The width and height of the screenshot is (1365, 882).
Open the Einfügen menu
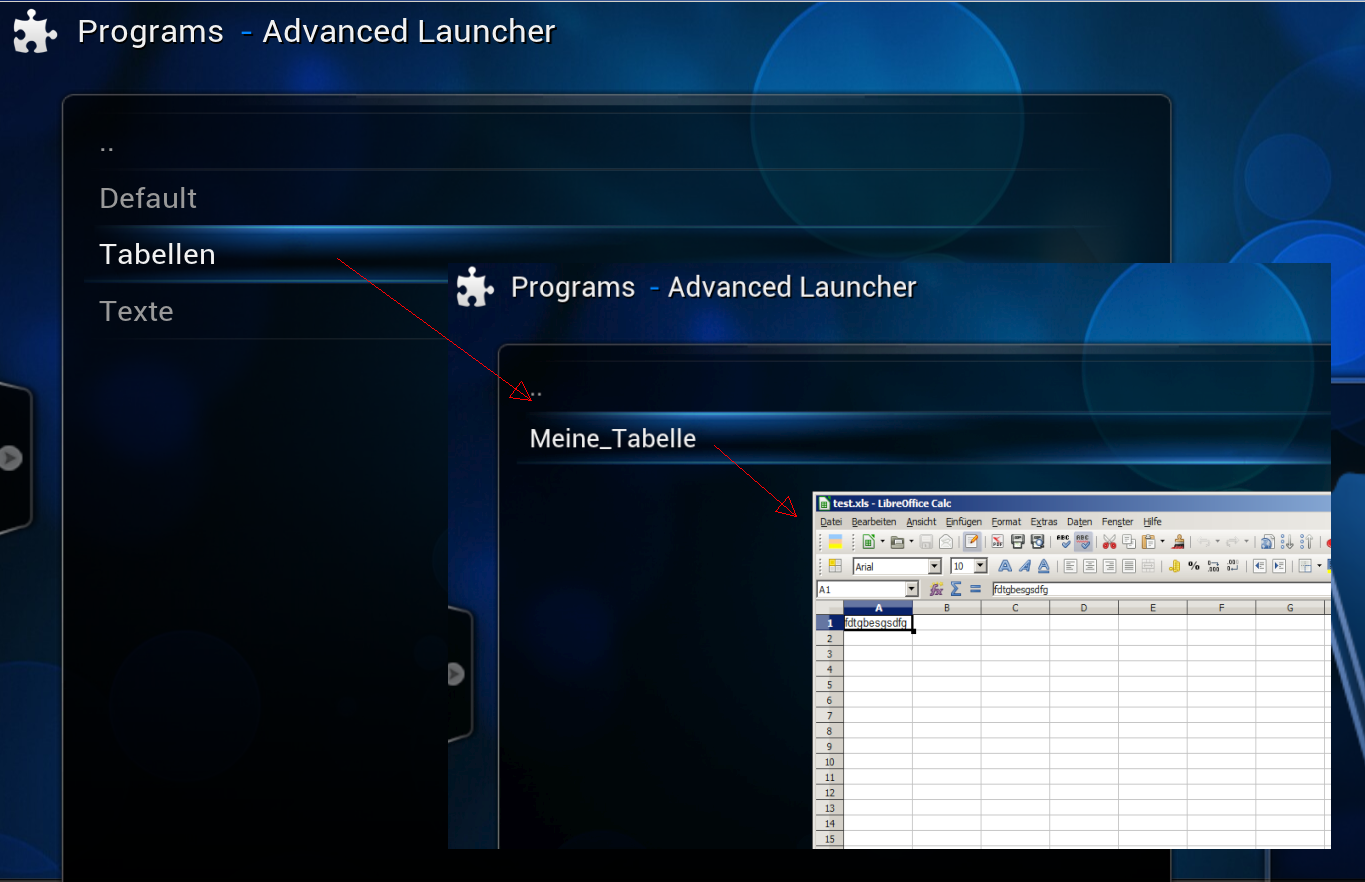[963, 522]
